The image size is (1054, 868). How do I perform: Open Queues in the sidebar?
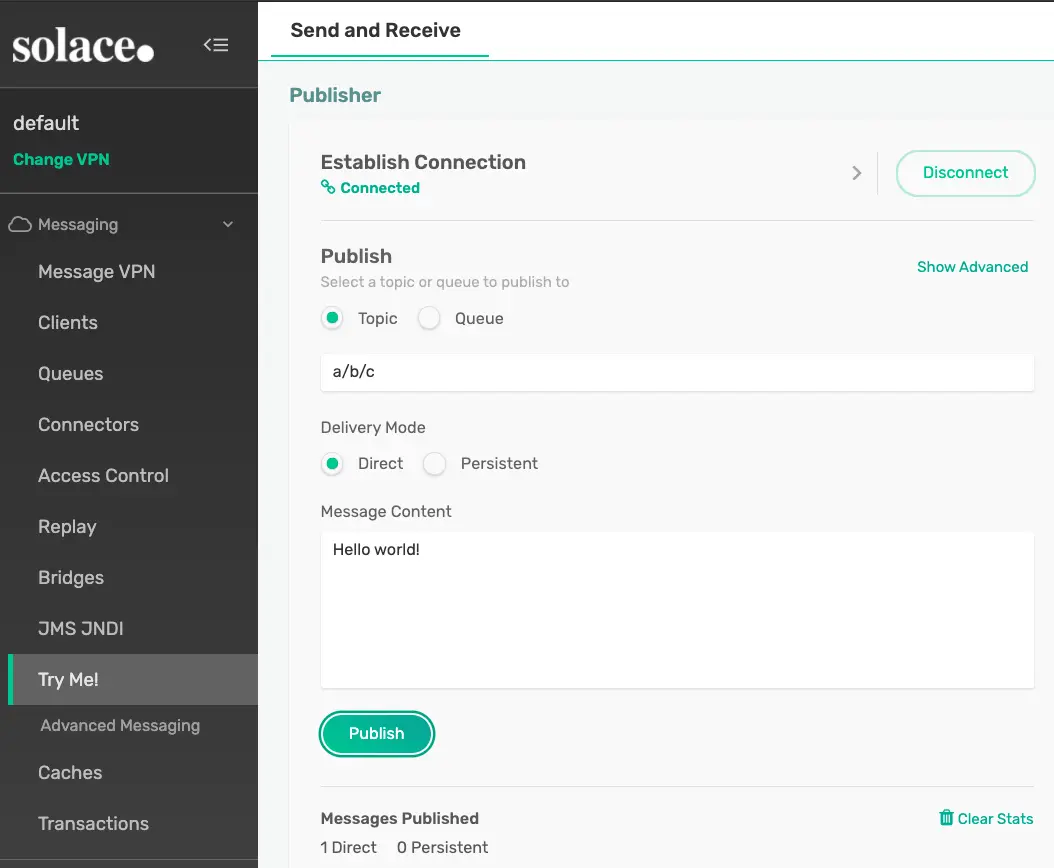(71, 374)
